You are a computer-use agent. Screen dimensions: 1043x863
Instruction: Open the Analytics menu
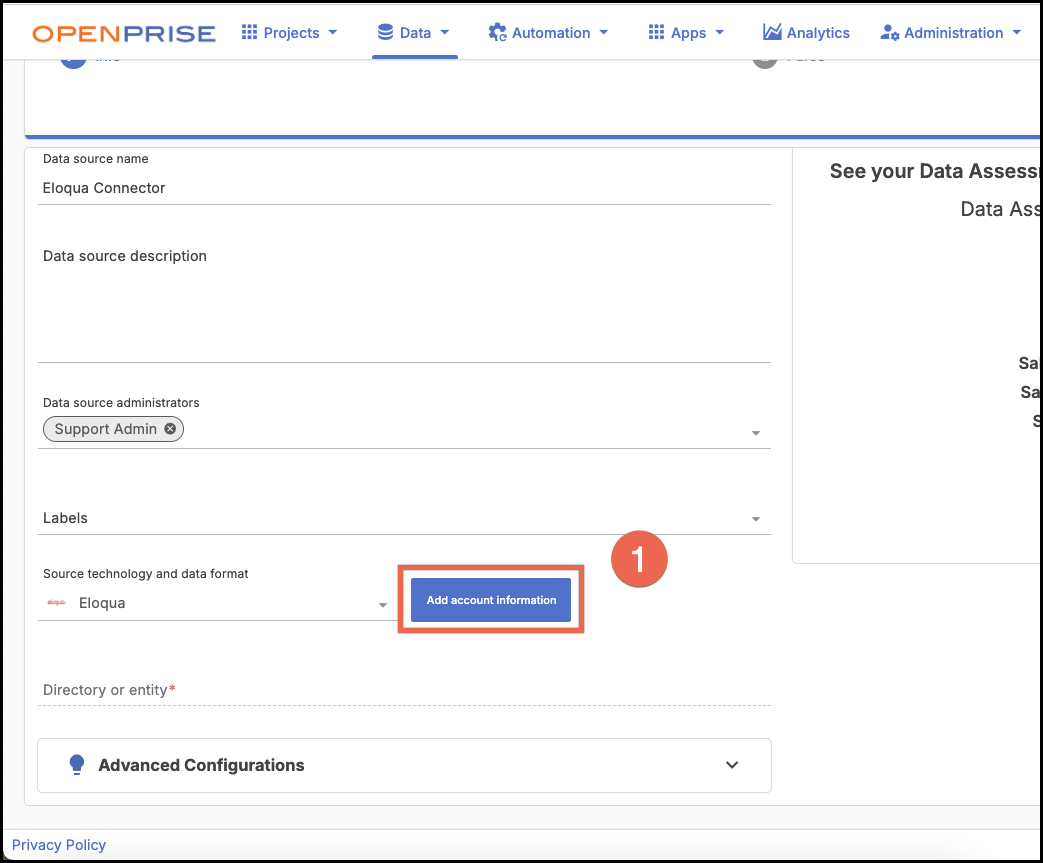point(806,33)
